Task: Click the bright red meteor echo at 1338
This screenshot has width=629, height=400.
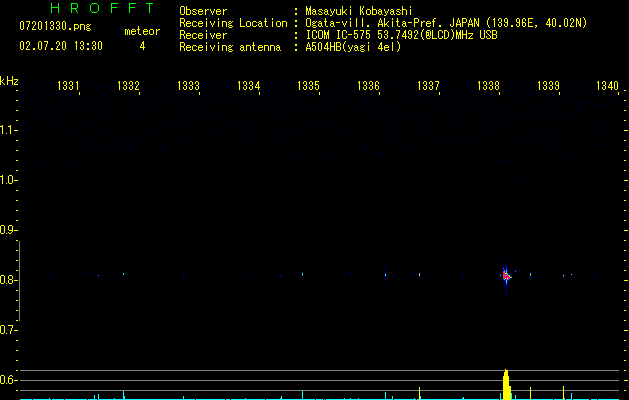Action: [506, 276]
